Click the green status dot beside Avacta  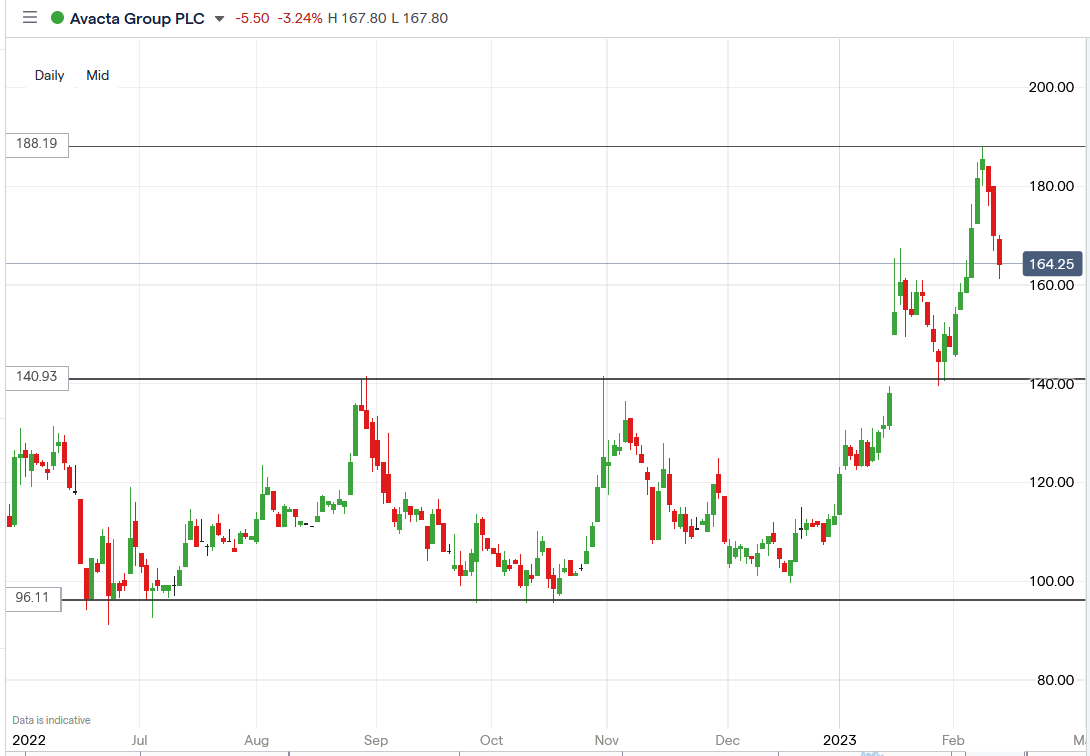58,18
